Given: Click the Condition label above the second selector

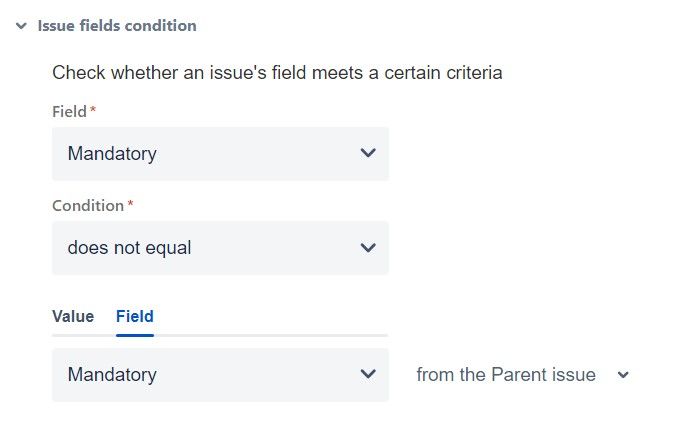Looking at the screenshot, I should click(x=88, y=206).
